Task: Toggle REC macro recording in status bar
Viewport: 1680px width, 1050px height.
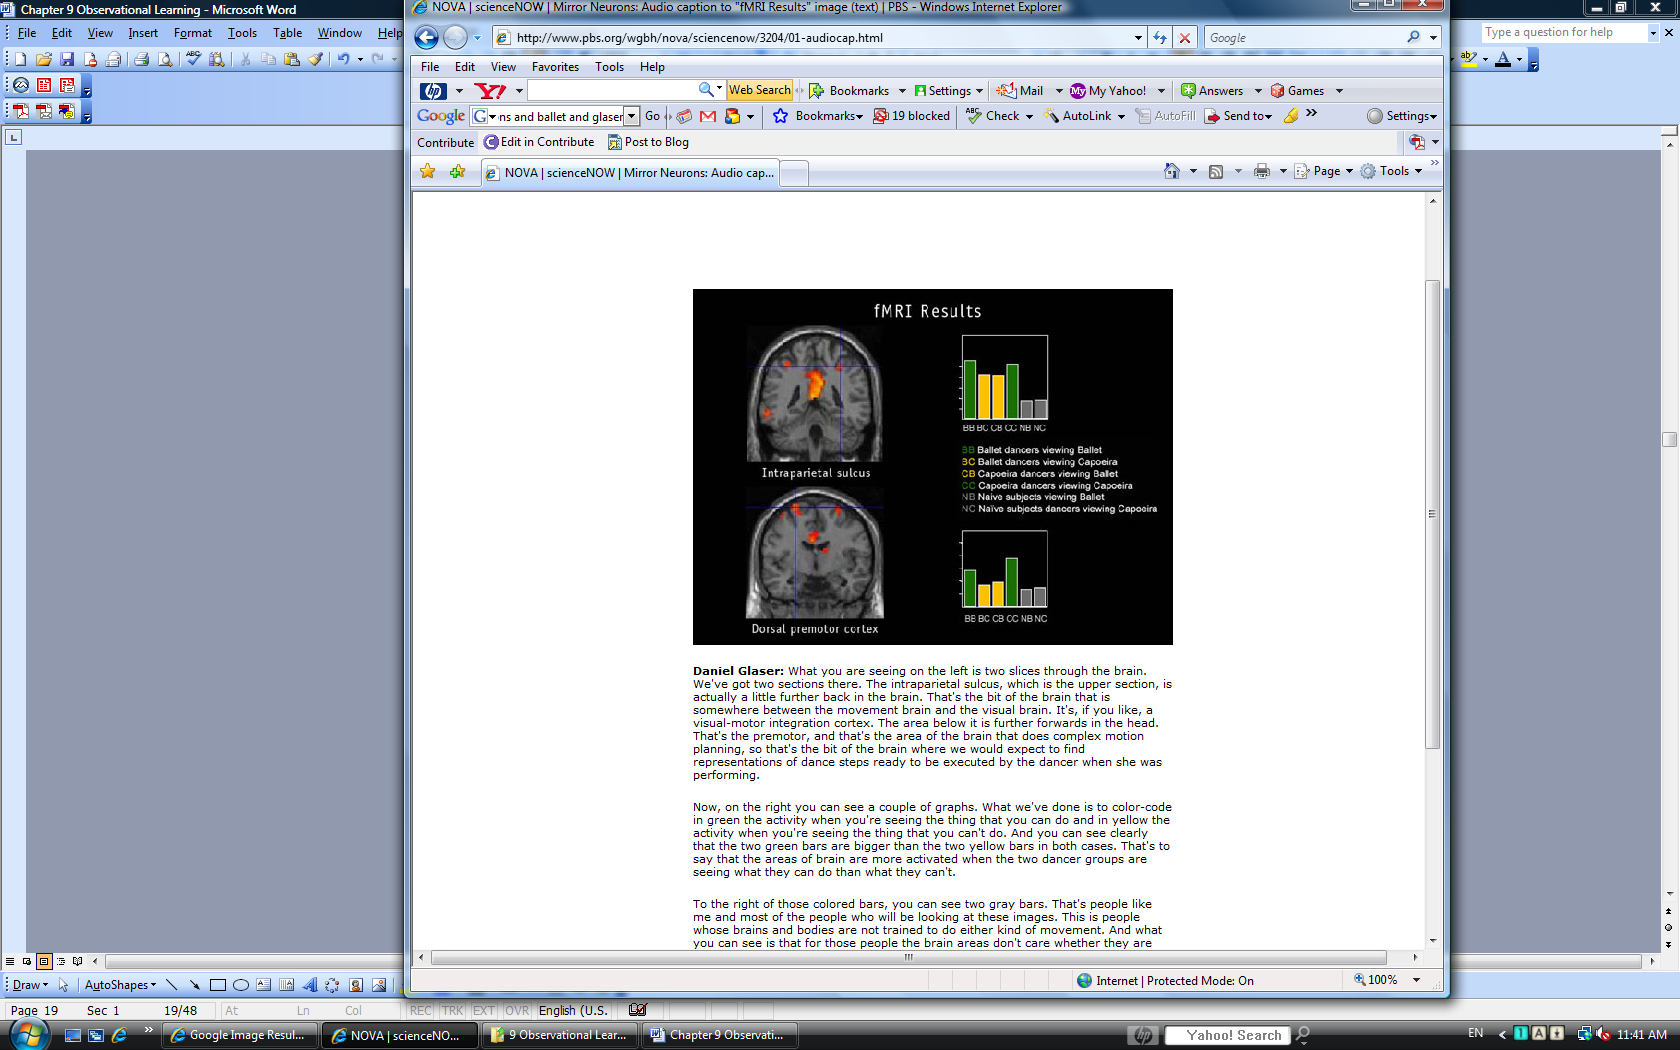Action: pyautogui.click(x=421, y=1011)
